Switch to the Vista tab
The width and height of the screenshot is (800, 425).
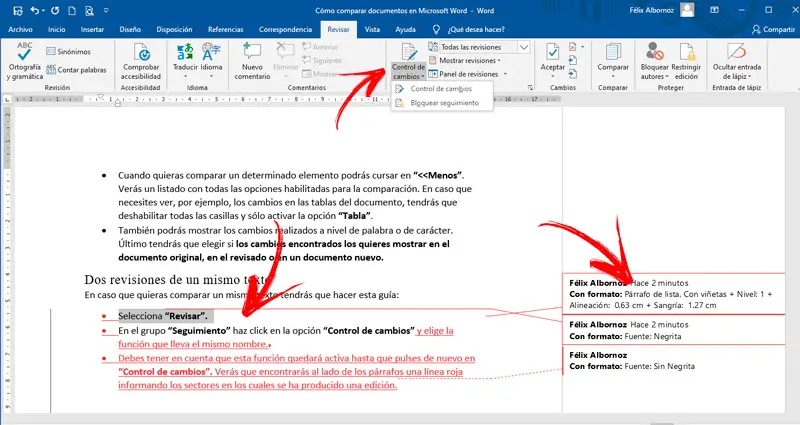click(372, 30)
